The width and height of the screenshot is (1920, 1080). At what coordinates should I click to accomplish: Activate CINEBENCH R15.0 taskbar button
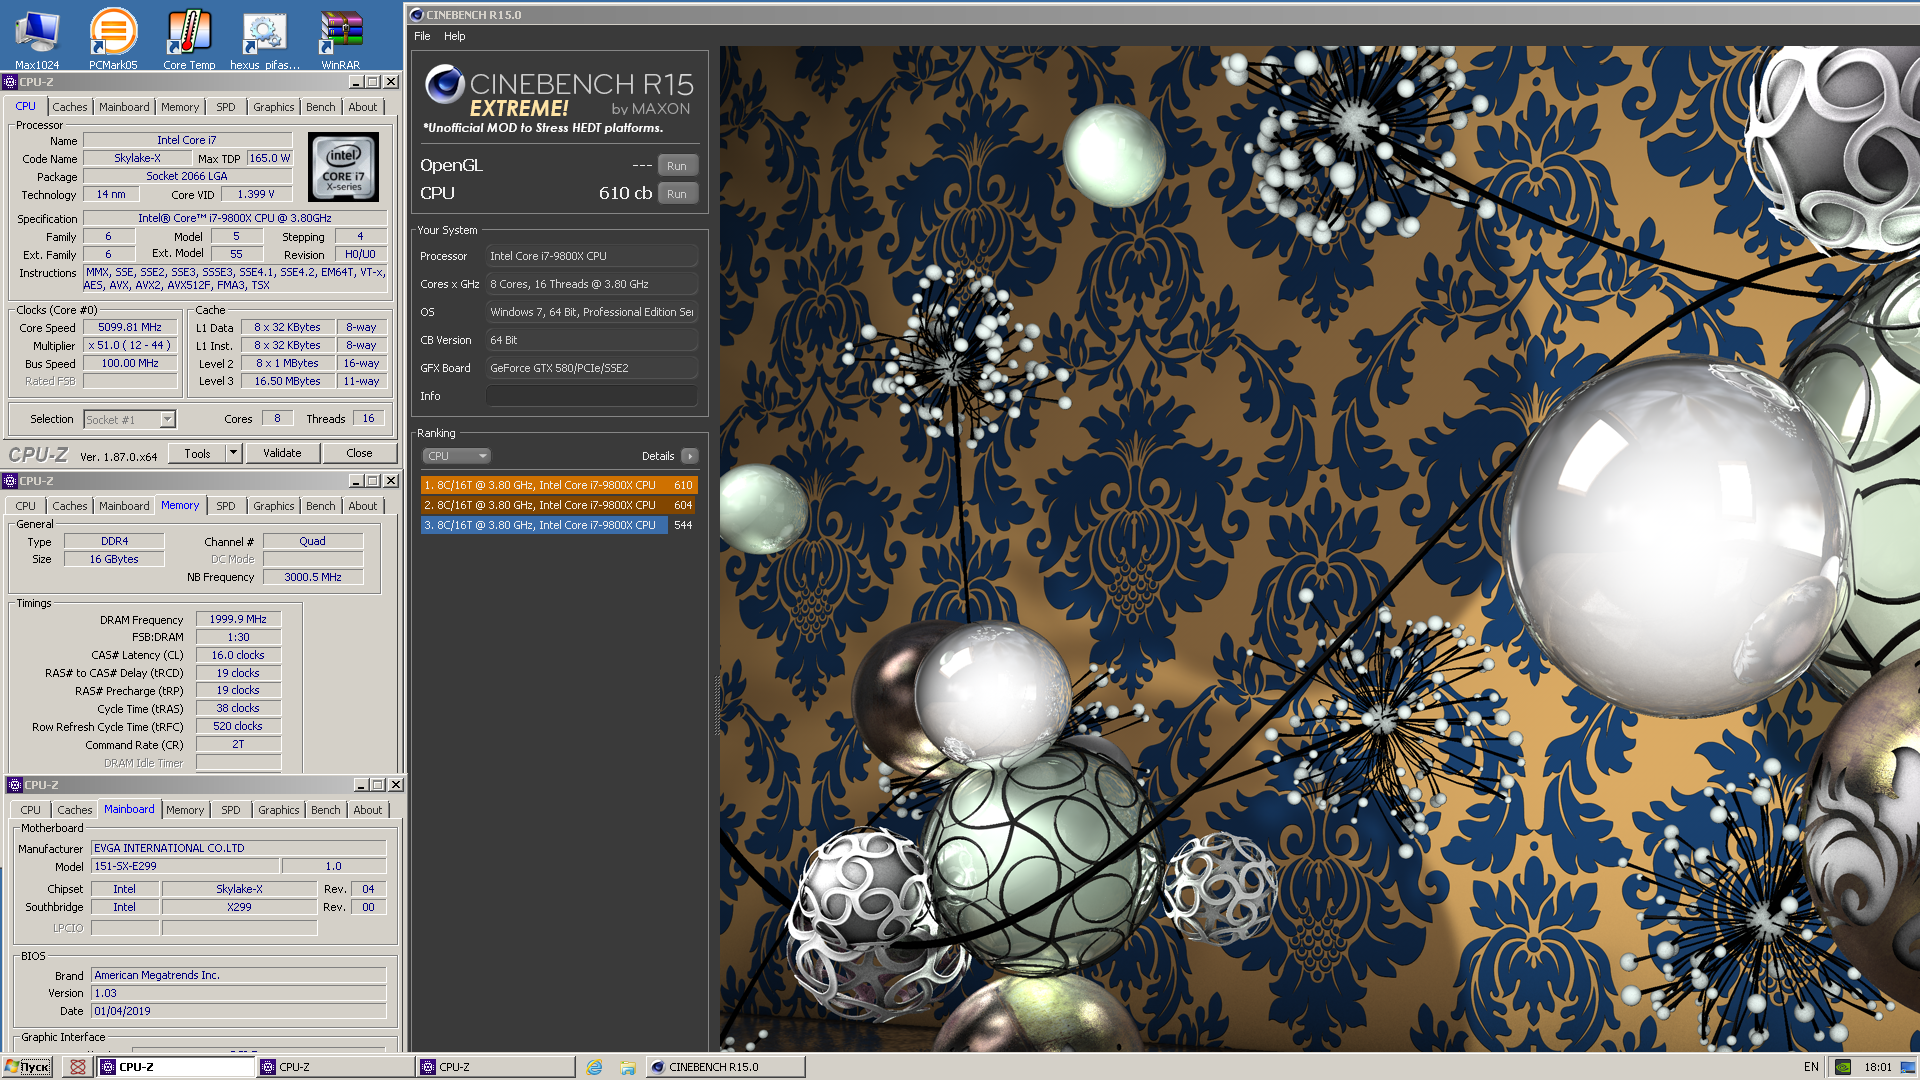coord(725,1067)
